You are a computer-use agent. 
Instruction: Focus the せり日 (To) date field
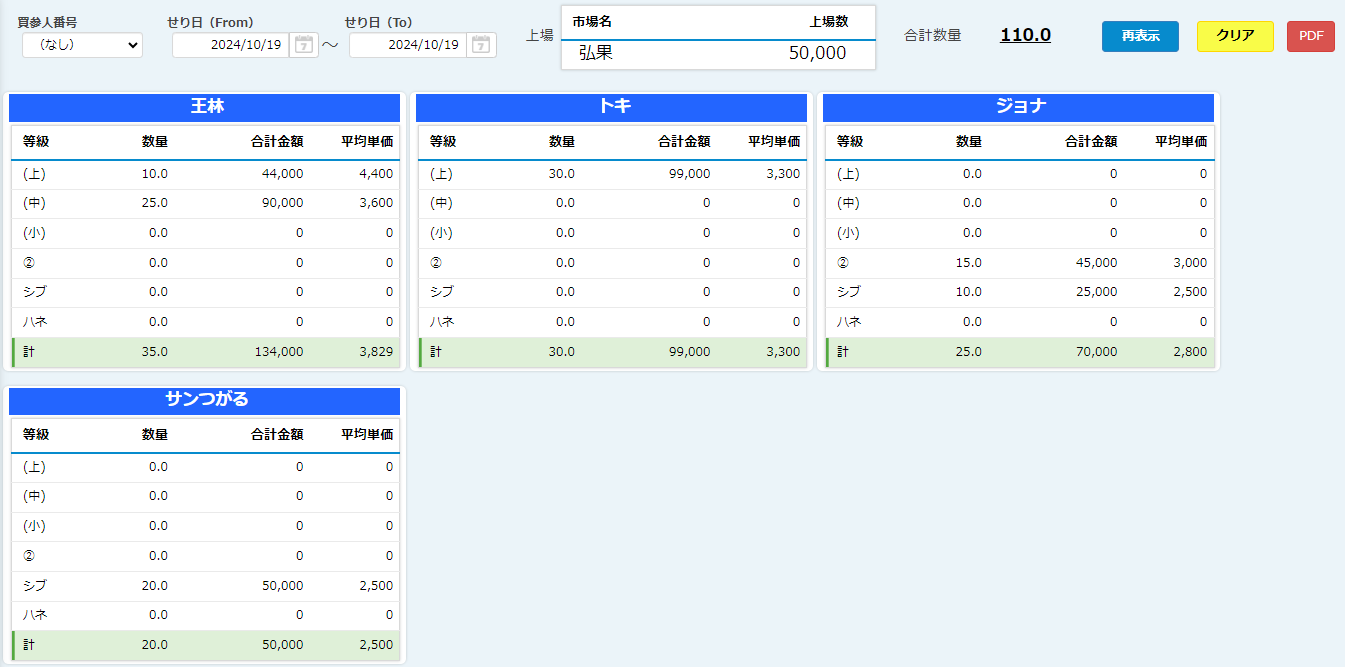(x=408, y=45)
